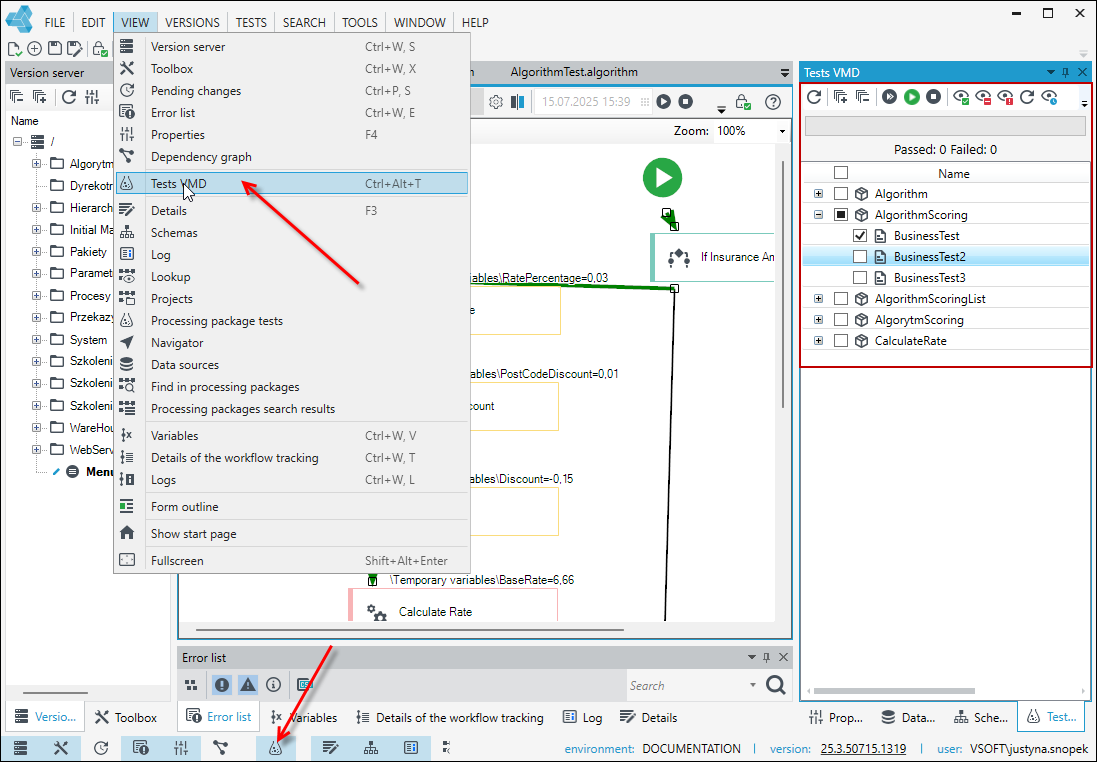Show passed tests with the green-check eye
Screen dimensions: 1097x762
tap(961, 97)
